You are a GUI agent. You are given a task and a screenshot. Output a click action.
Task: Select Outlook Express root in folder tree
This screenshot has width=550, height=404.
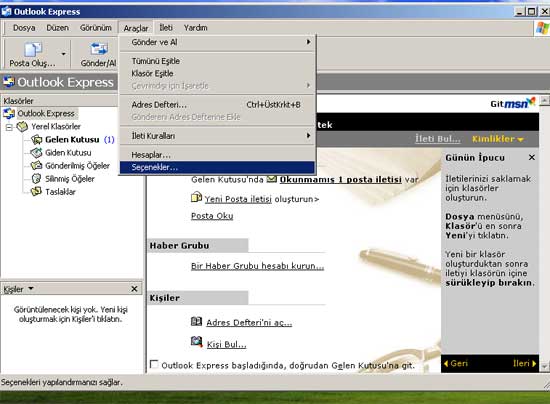pos(46,114)
